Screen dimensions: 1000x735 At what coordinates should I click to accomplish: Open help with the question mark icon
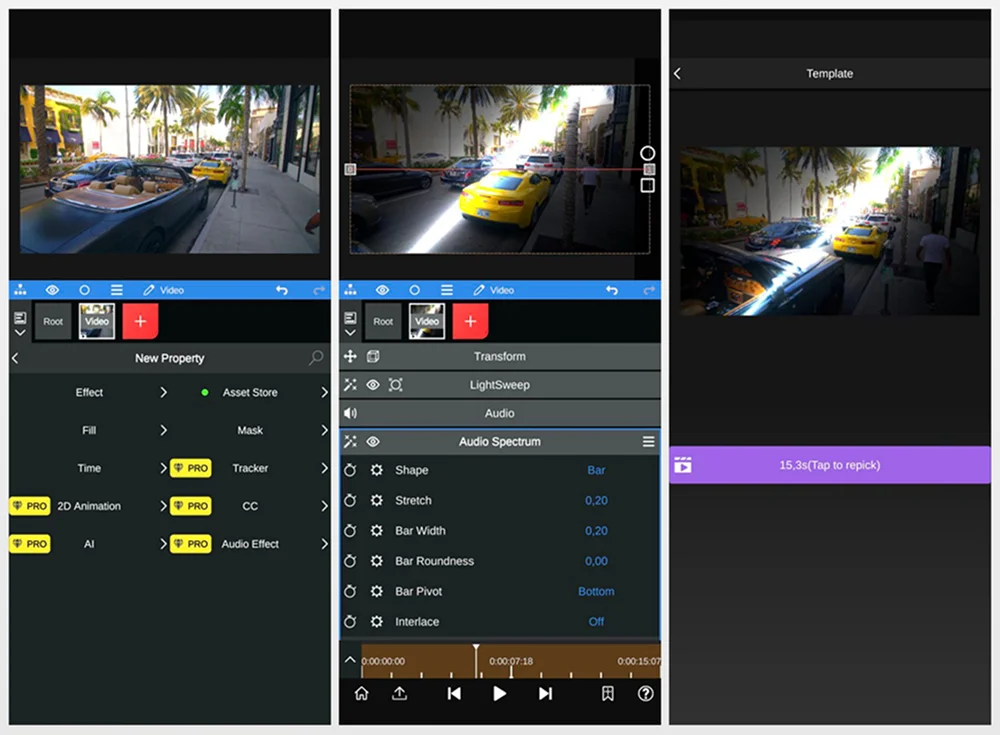[x=645, y=693]
